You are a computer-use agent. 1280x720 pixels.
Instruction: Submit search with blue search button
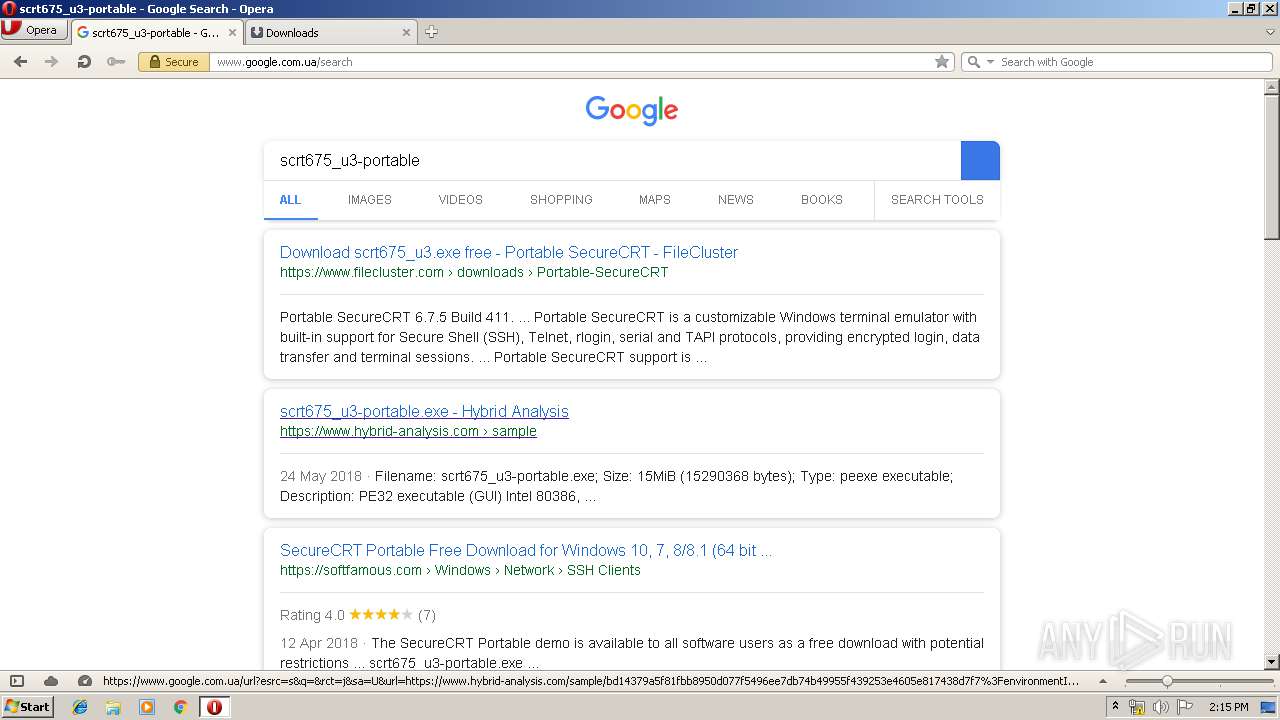(x=980, y=160)
